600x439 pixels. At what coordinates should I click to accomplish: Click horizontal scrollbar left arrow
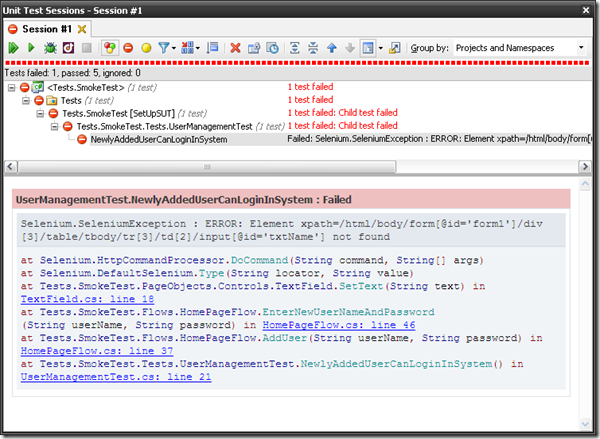10,167
